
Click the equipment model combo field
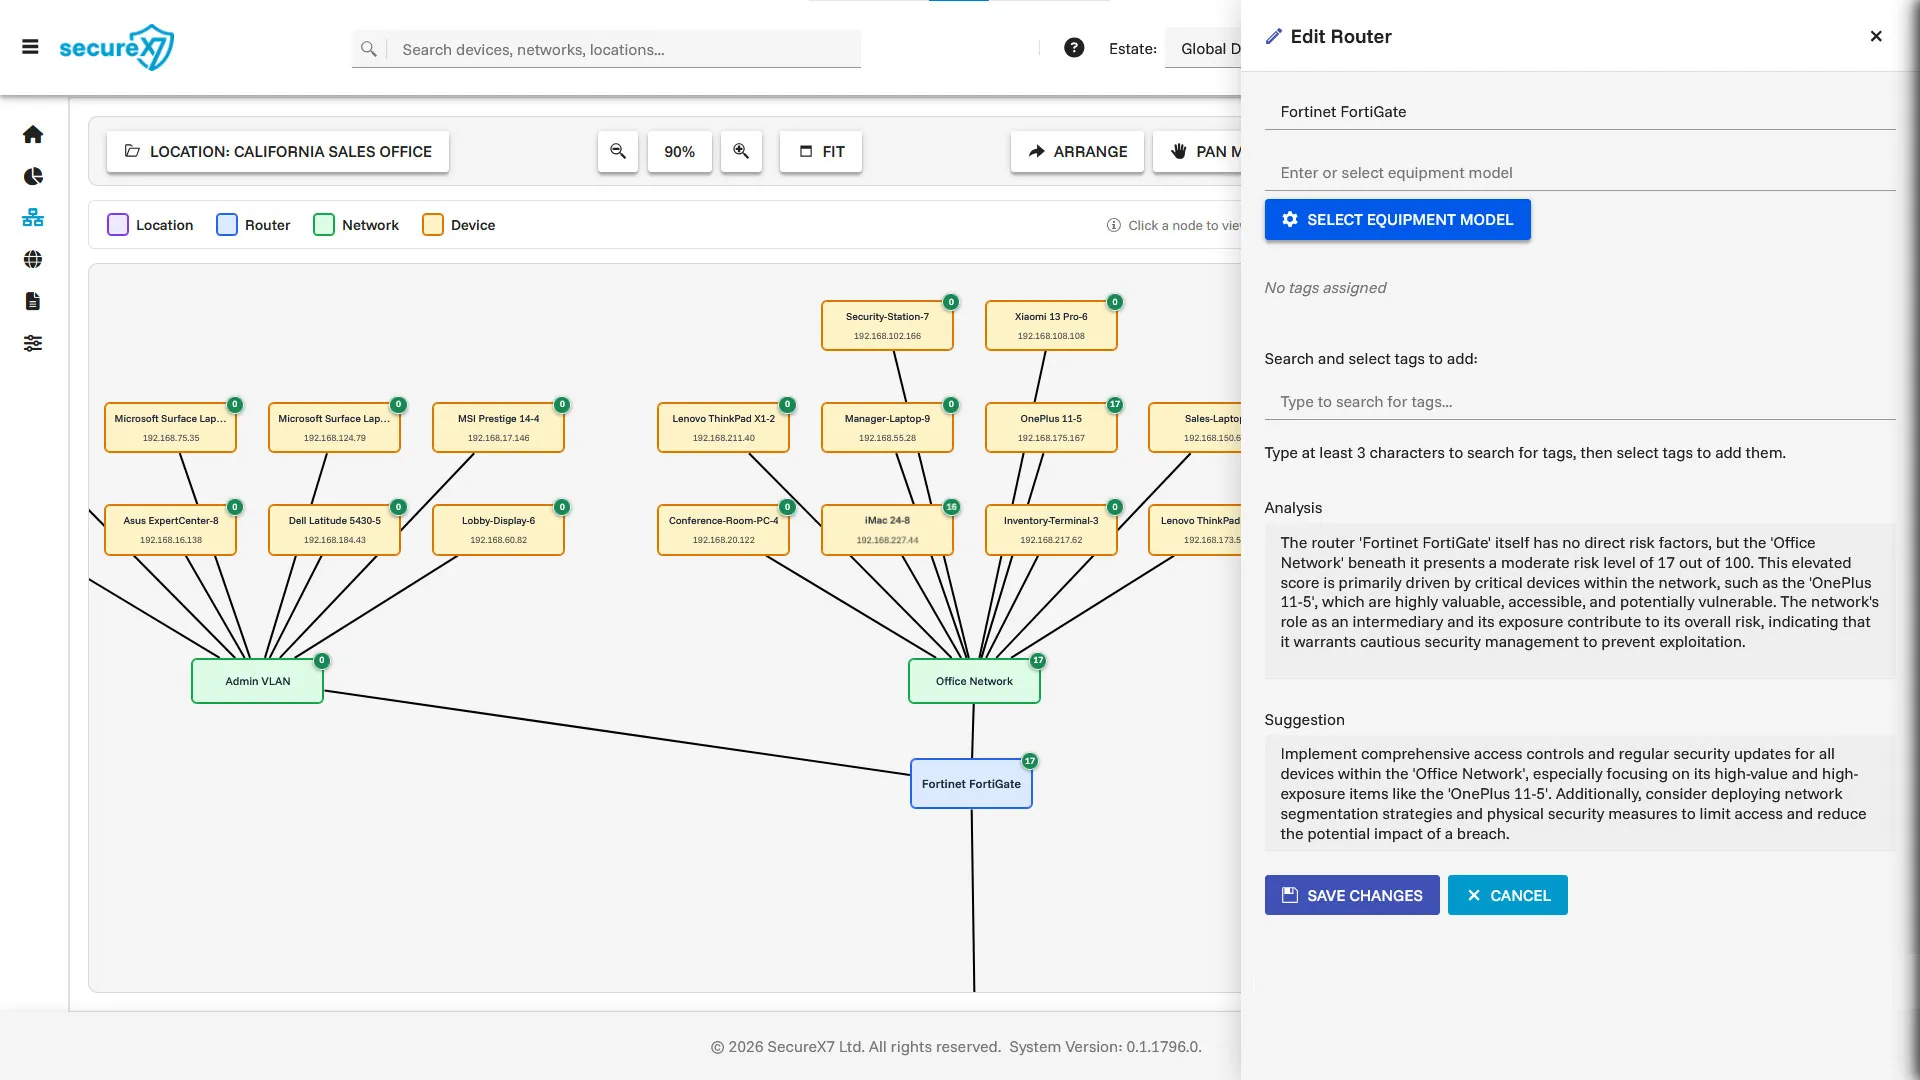(x=1580, y=173)
